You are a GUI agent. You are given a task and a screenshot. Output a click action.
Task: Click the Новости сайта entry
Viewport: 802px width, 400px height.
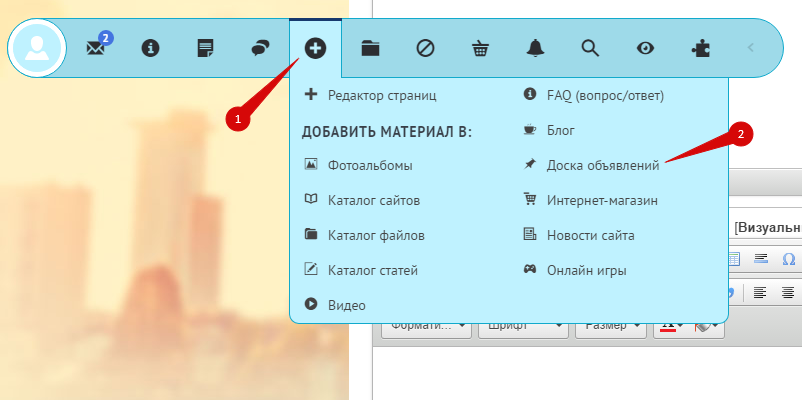[590, 235]
